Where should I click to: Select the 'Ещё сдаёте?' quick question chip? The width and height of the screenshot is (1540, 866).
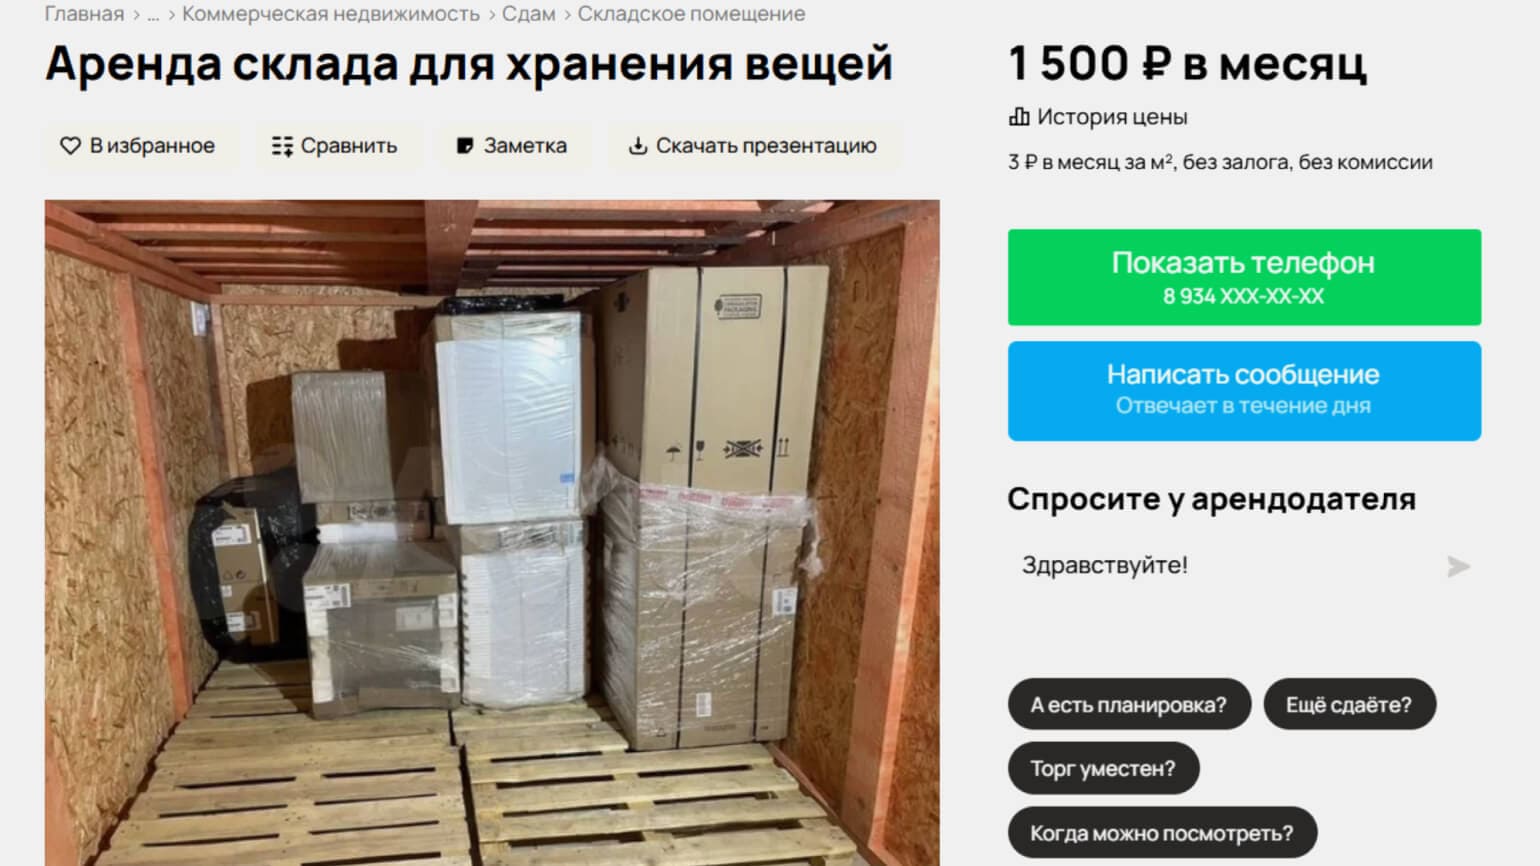1349,705
